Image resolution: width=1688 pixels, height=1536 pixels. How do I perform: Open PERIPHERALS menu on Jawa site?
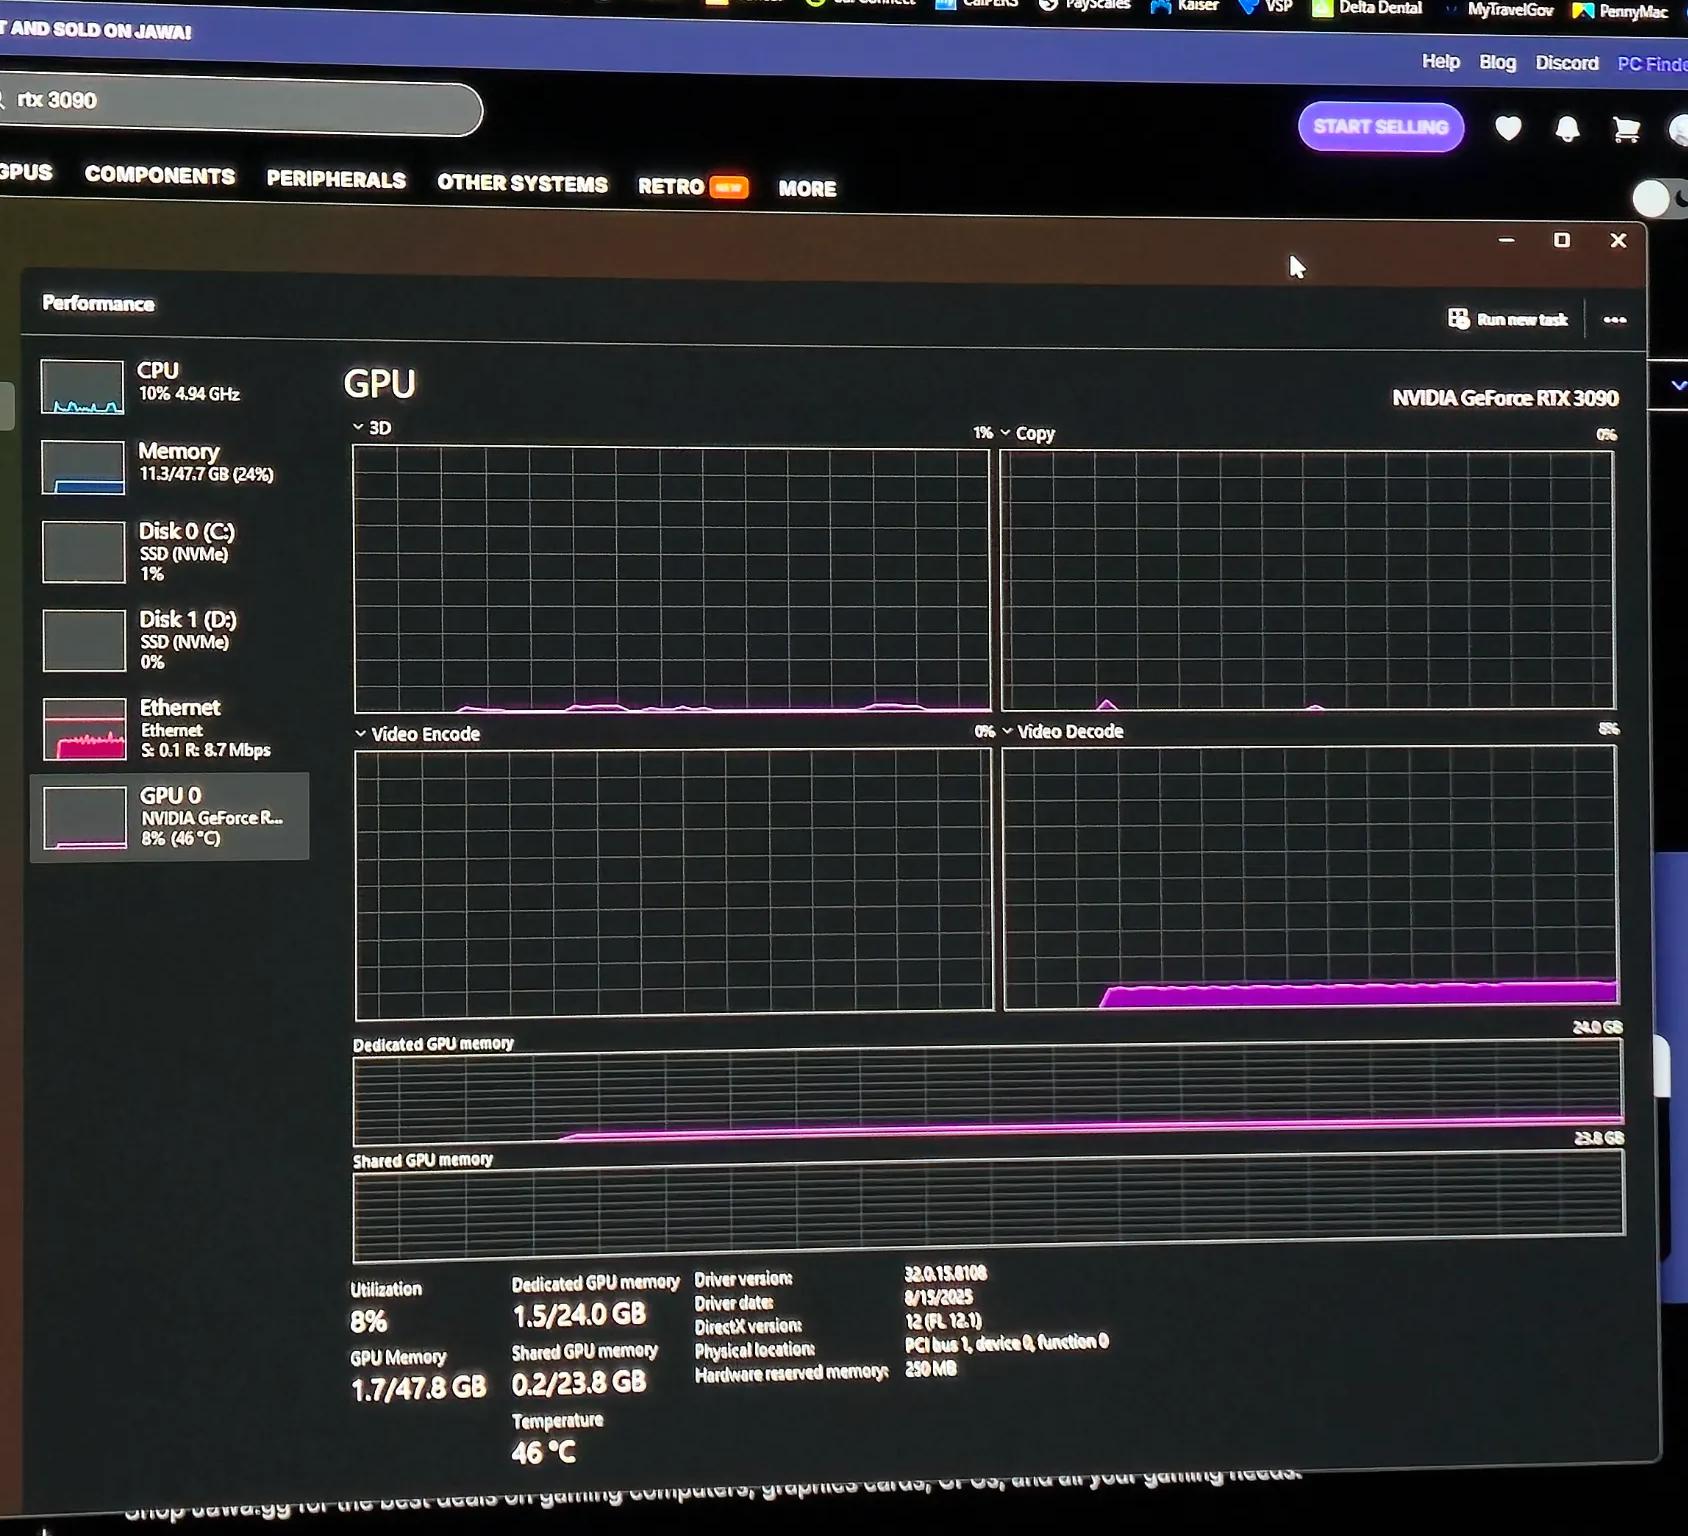coord(336,180)
